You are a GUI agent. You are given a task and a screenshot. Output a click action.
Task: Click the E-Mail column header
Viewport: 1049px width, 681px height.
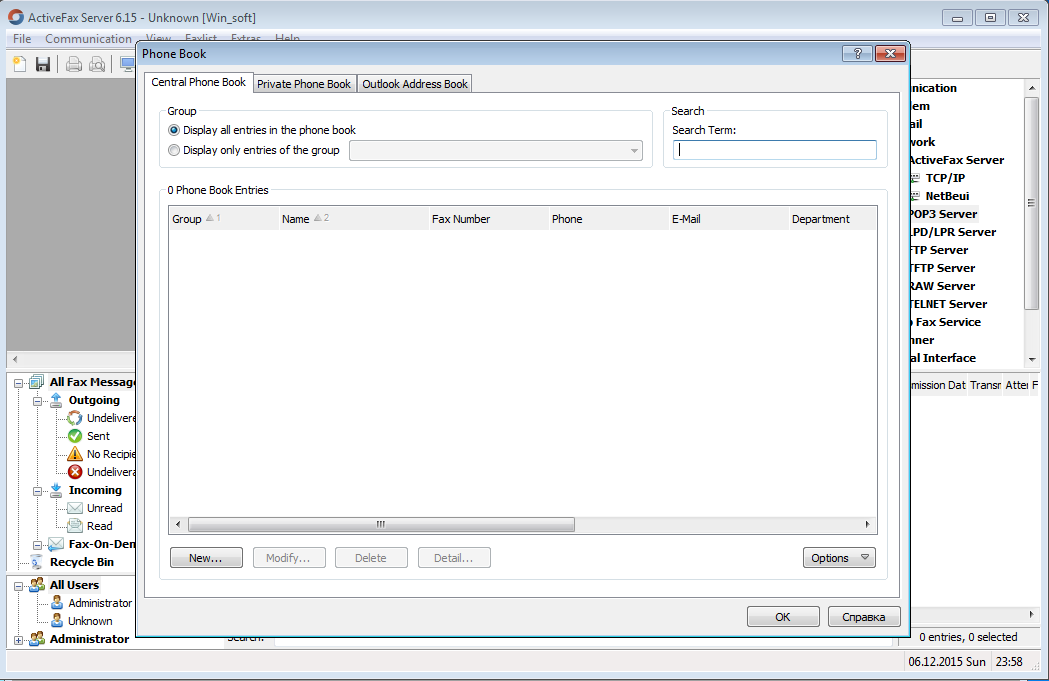coord(729,219)
